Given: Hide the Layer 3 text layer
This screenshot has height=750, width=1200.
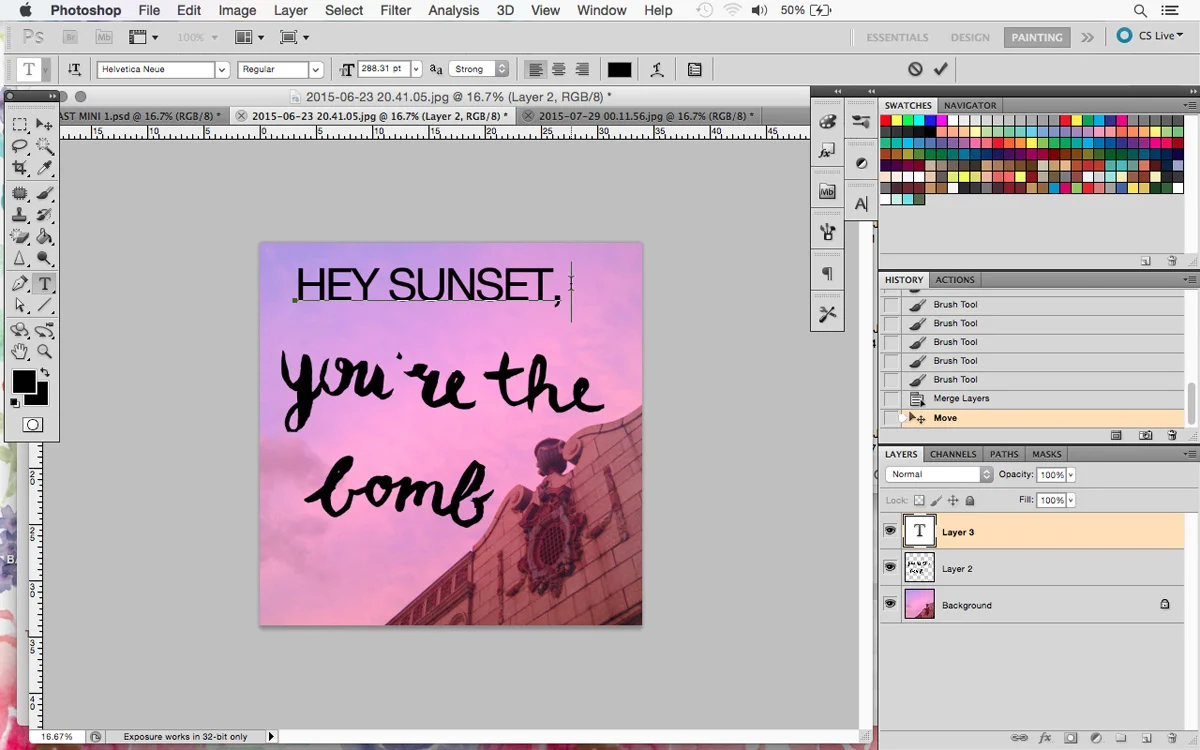Looking at the screenshot, I should pyautogui.click(x=890, y=531).
